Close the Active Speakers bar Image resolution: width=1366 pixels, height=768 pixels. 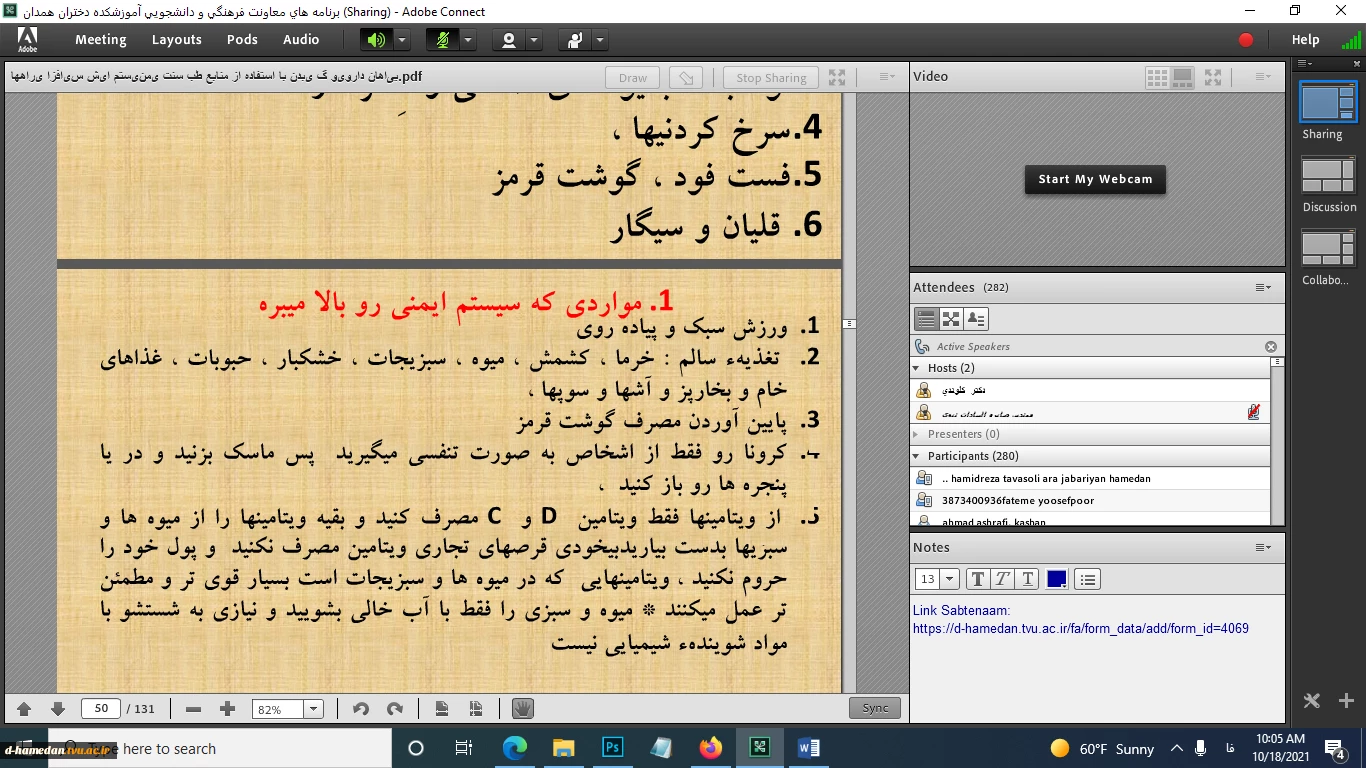[1271, 347]
